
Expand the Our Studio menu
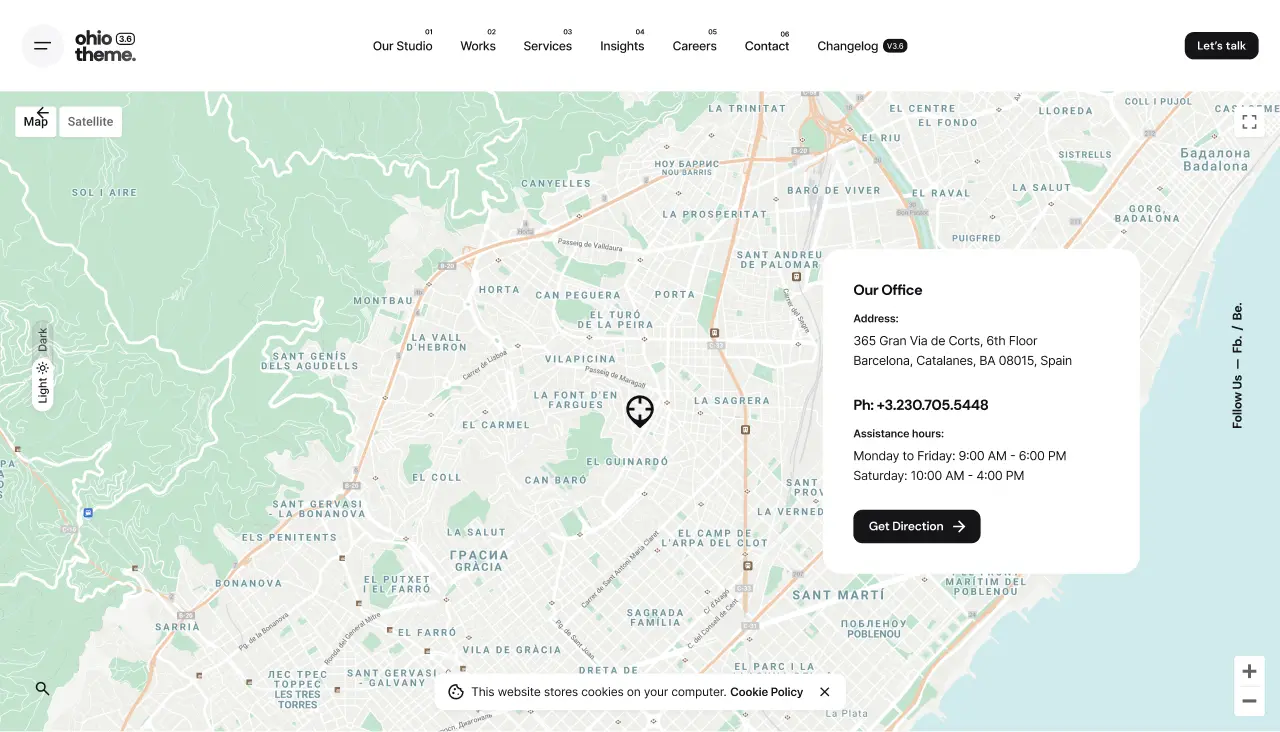[402, 46]
